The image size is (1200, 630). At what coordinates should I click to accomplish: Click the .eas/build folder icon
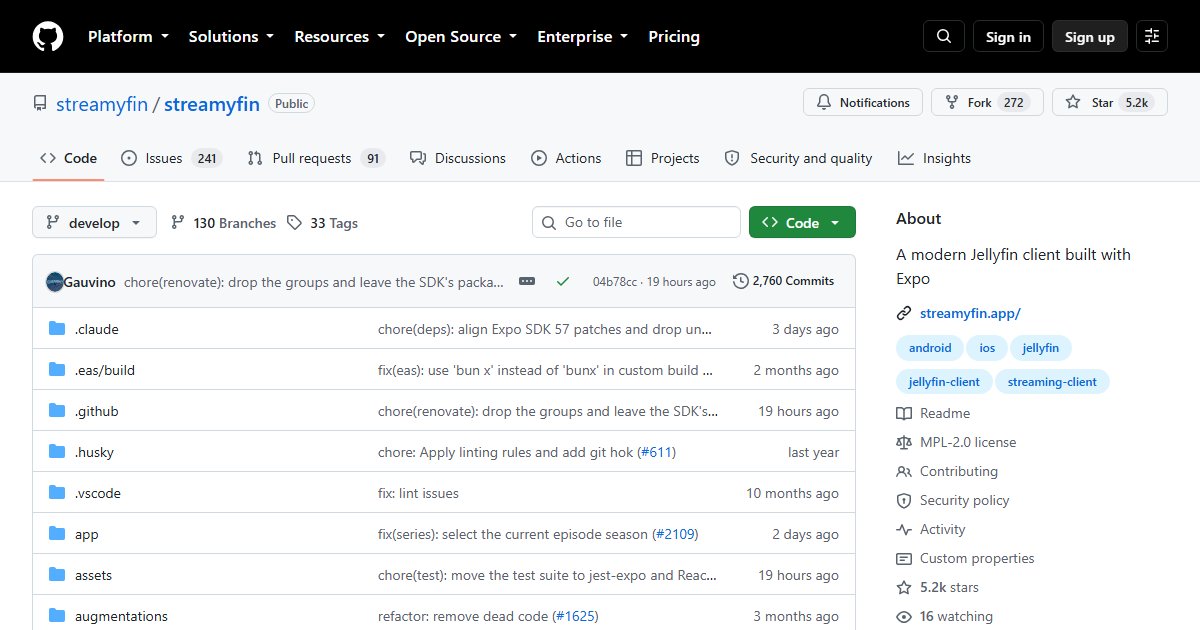pos(57,370)
